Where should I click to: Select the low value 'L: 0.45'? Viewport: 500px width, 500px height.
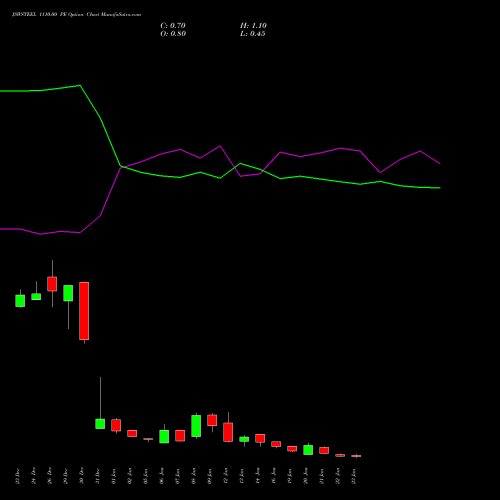(253, 34)
